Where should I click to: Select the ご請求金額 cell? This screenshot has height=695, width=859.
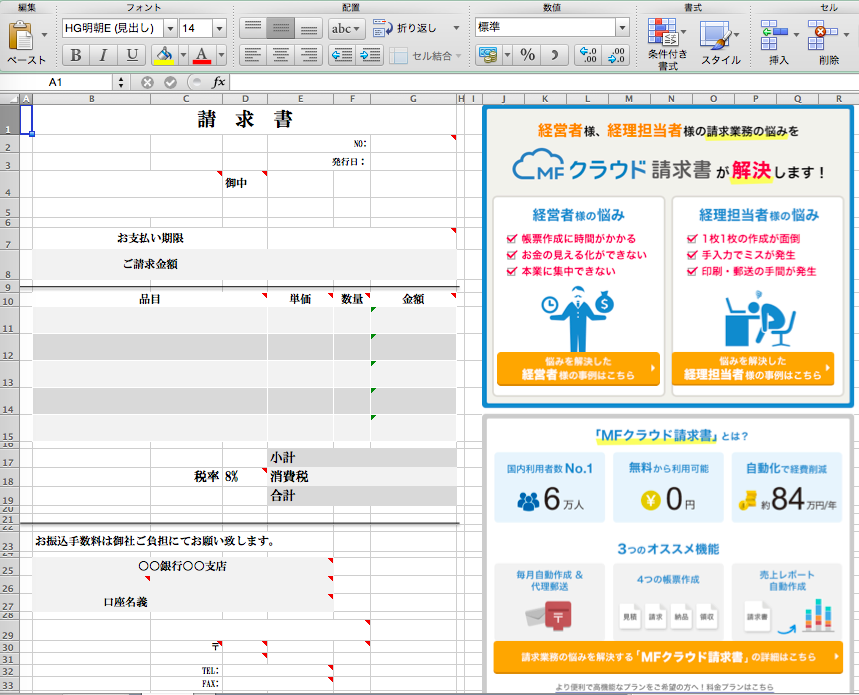(150, 265)
